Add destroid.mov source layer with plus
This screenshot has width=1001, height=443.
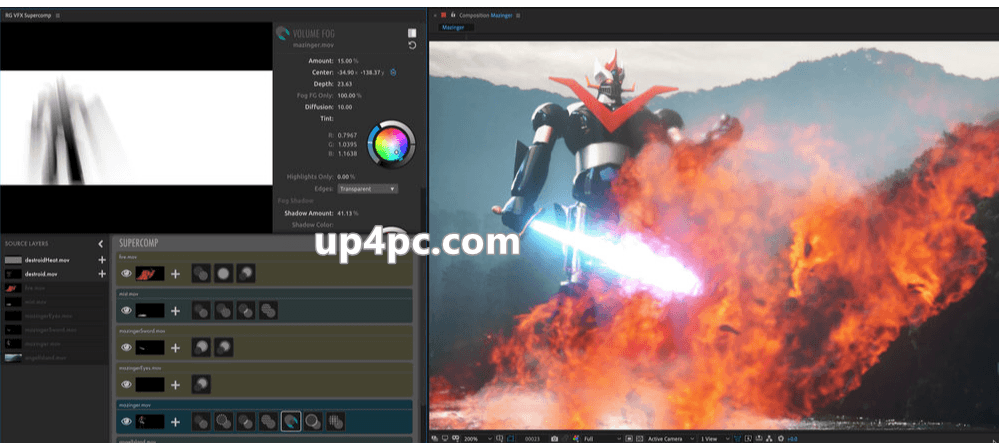click(102, 274)
